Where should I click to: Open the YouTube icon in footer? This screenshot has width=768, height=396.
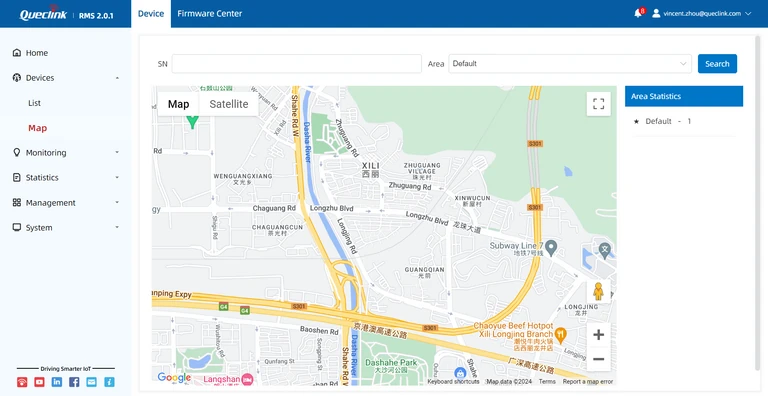[39, 382]
